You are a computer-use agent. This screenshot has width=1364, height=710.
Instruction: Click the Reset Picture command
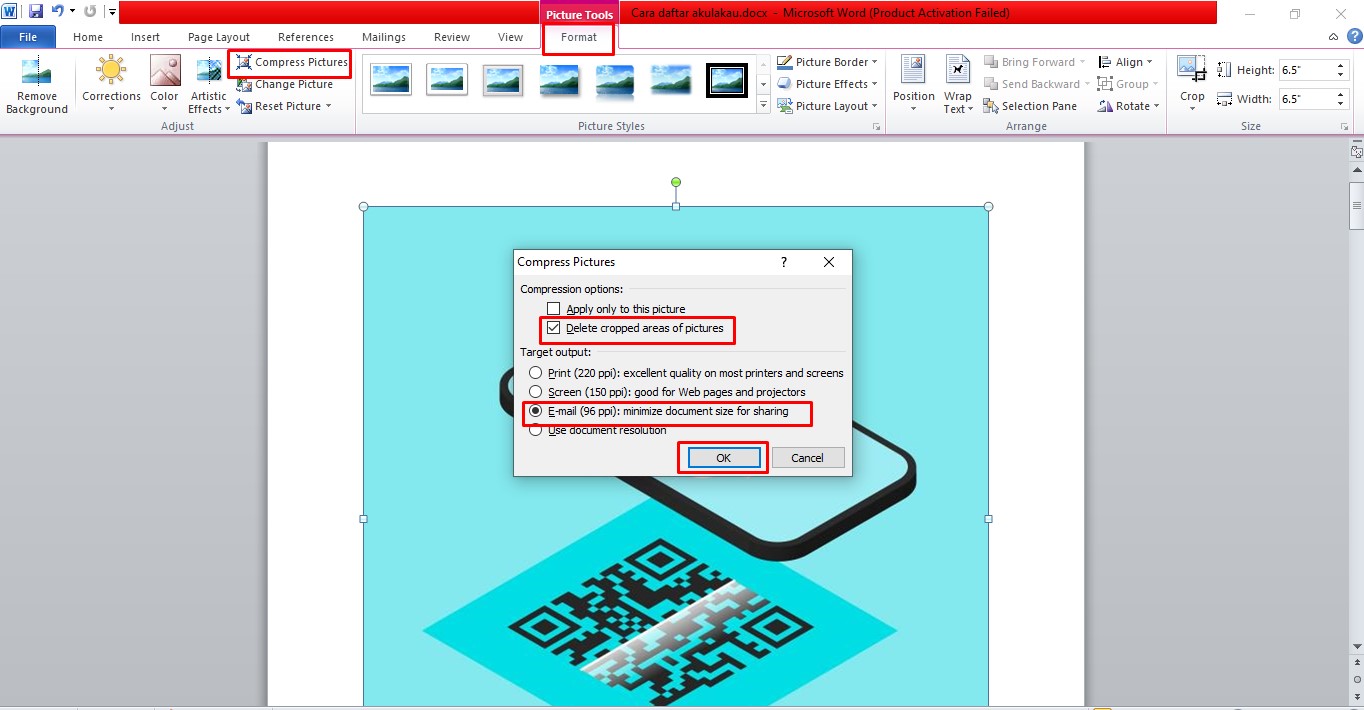coord(284,106)
